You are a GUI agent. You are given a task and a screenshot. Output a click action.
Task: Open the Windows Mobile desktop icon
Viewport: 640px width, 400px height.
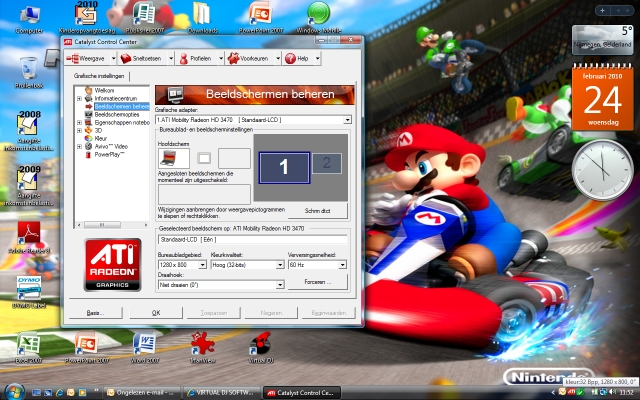(318, 18)
